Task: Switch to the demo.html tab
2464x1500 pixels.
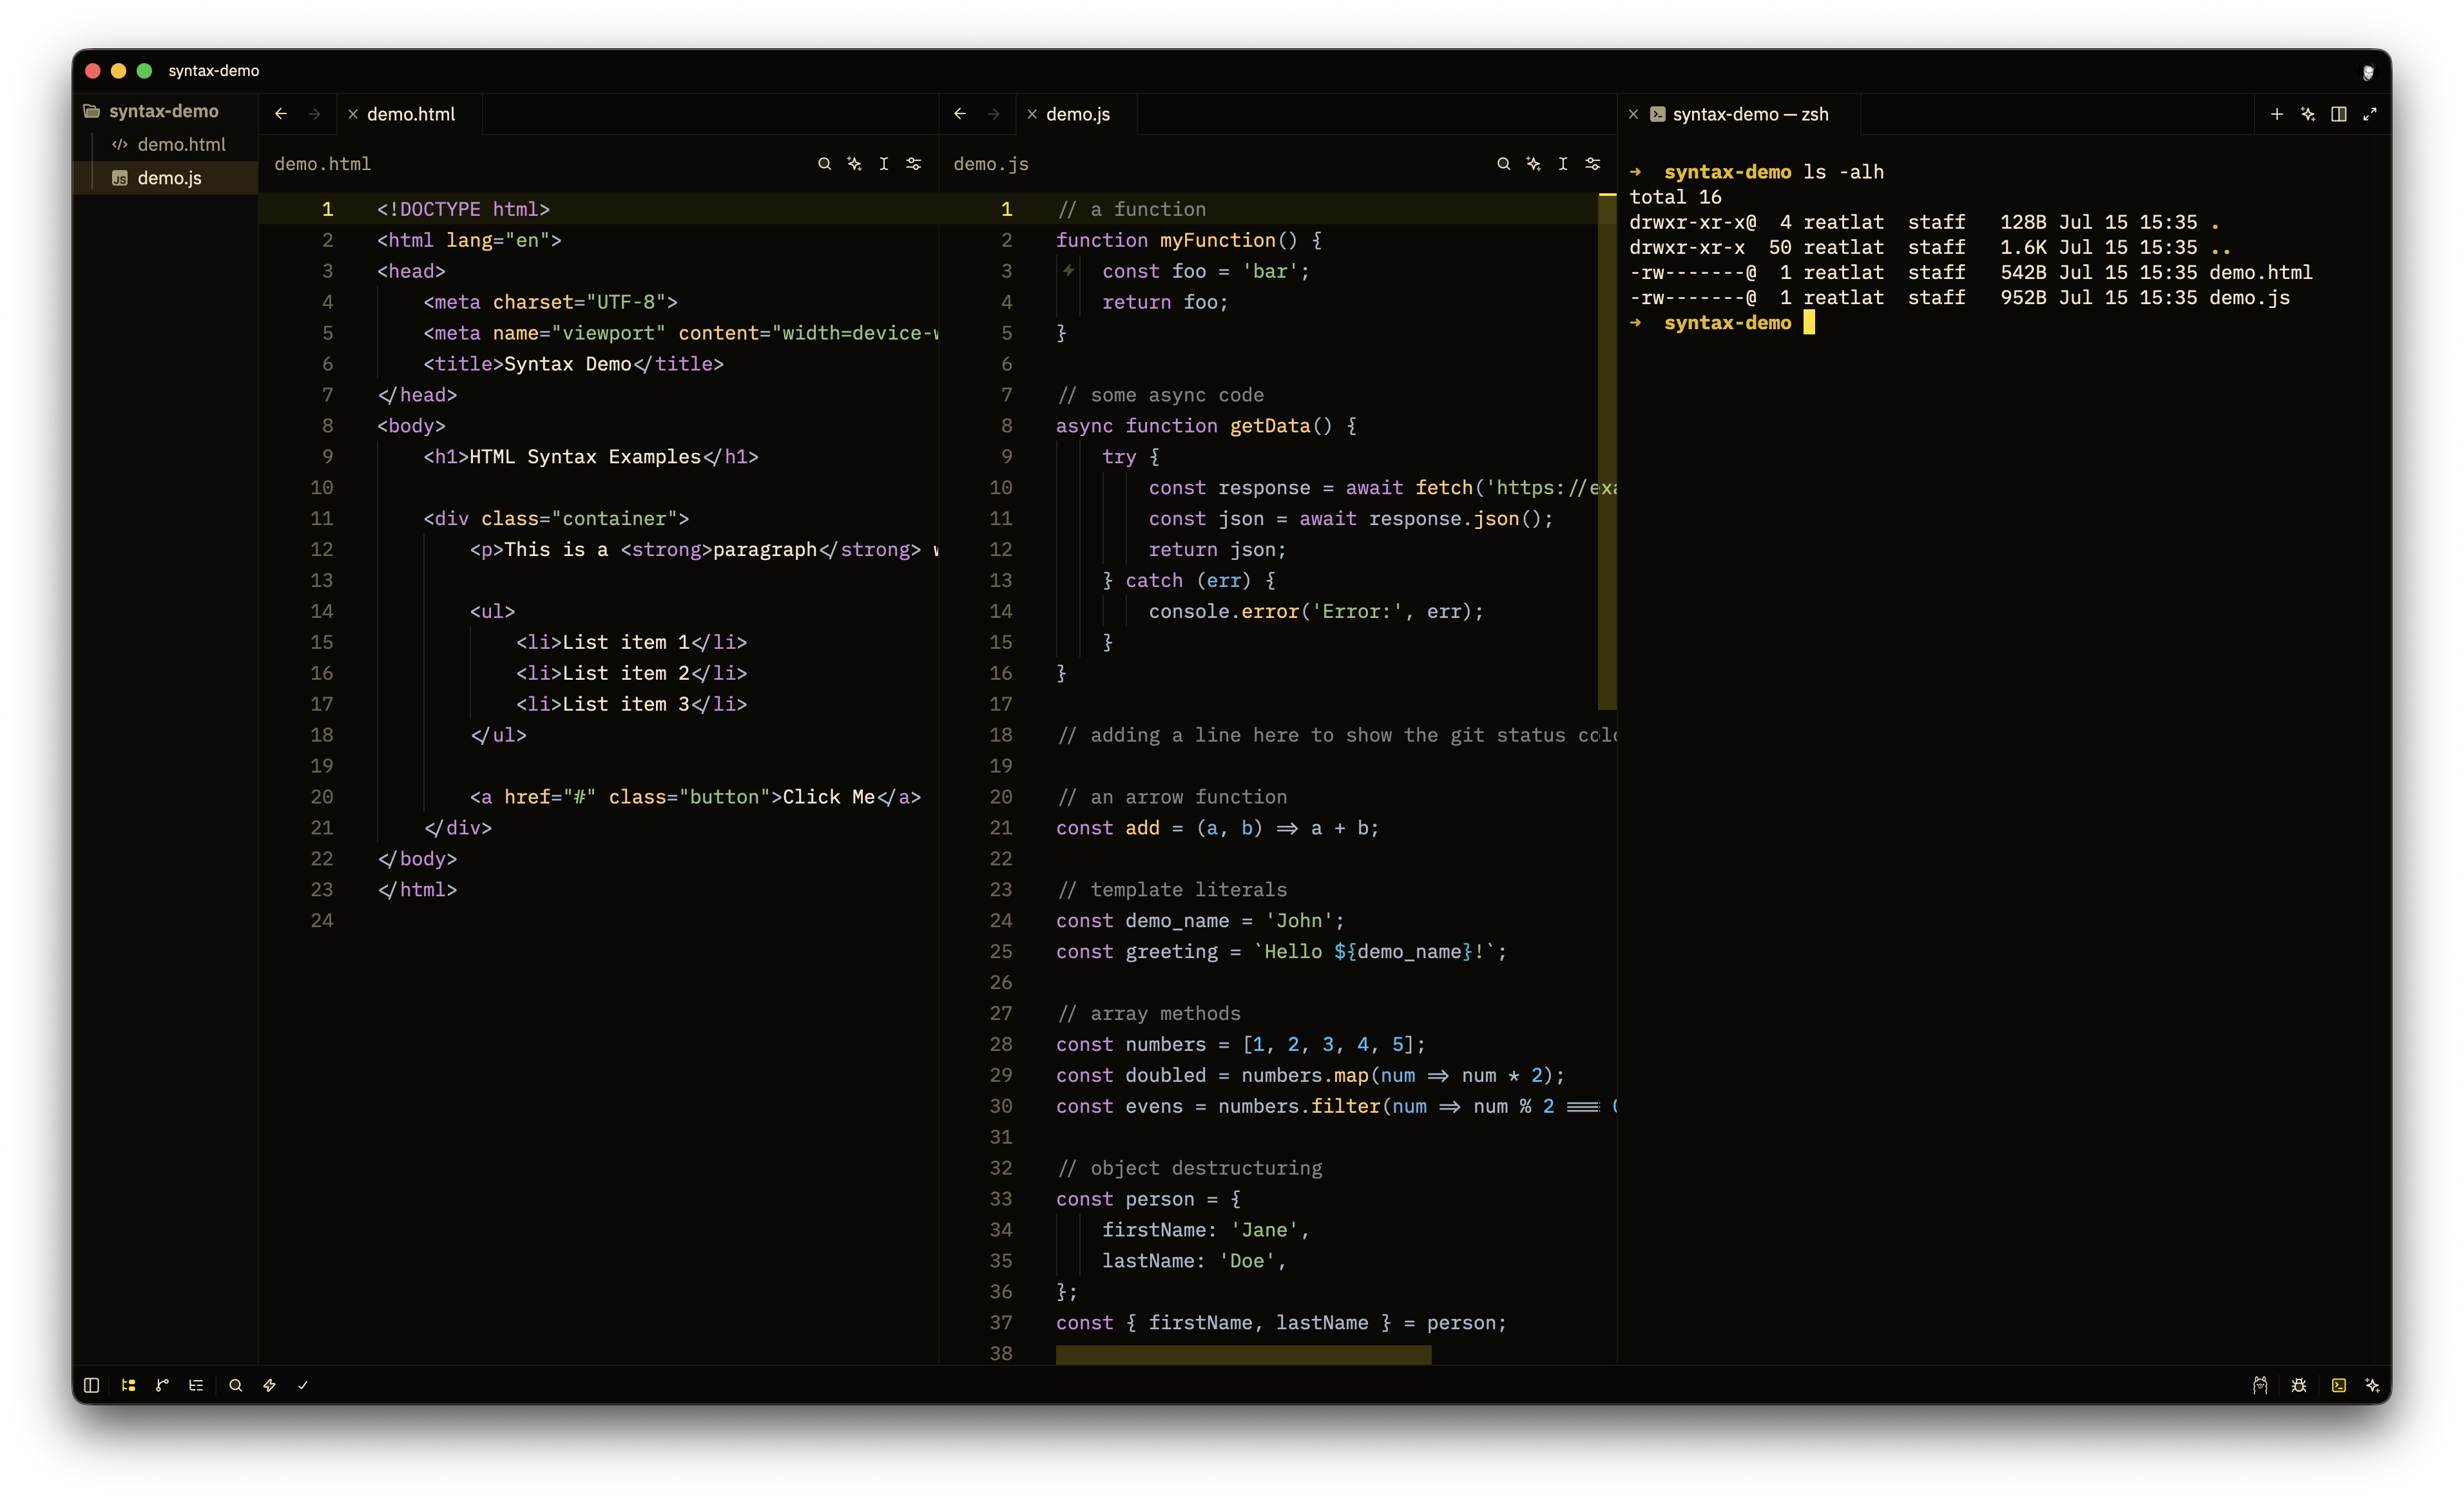Action: click(x=411, y=114)
